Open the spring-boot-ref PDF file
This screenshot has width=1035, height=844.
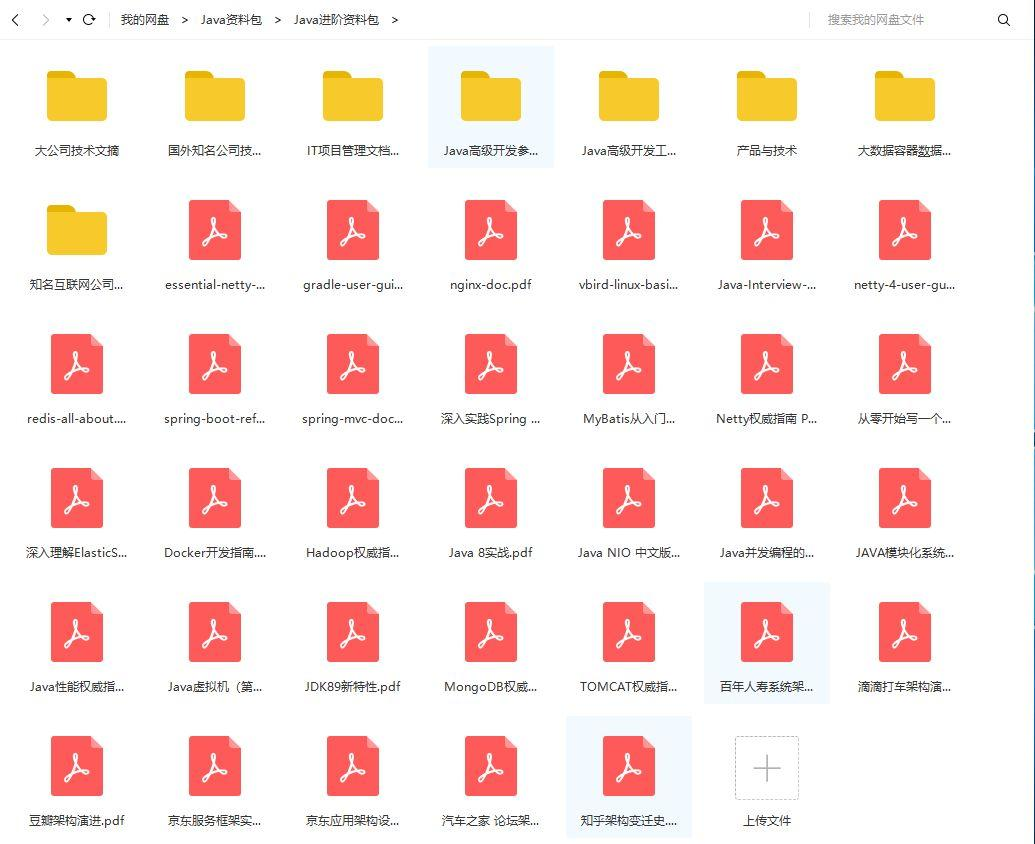[215, 377]
